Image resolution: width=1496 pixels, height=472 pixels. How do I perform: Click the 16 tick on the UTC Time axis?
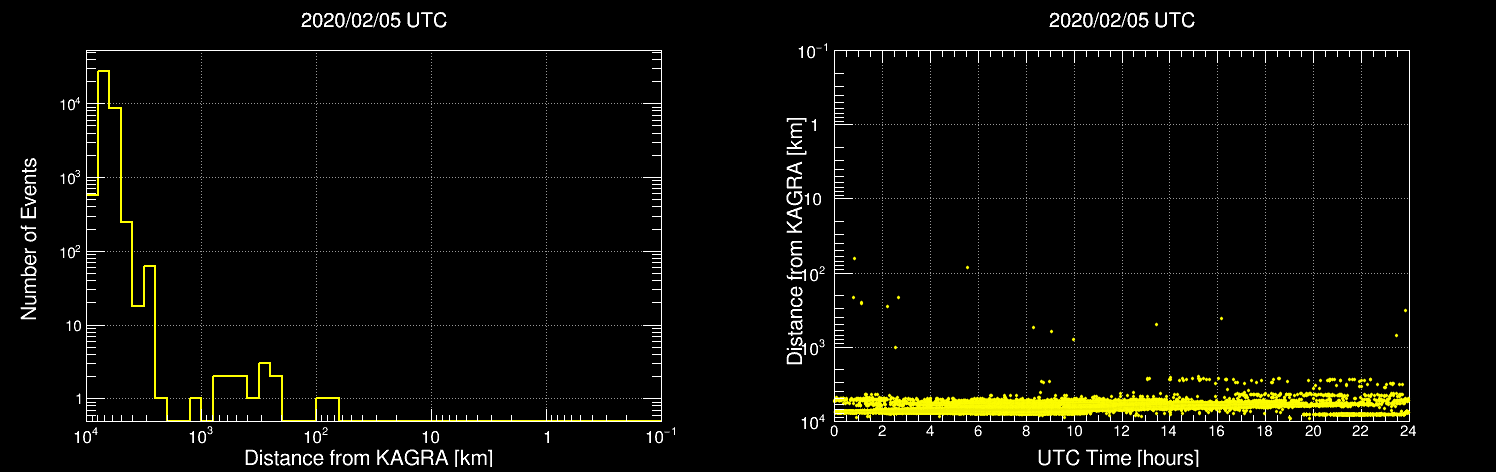point(1217,432)
